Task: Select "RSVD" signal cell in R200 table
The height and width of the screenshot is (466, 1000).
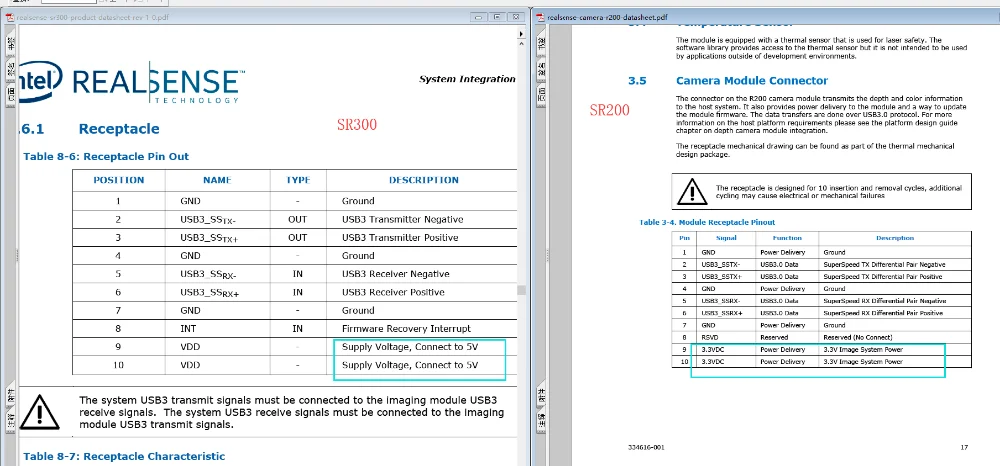Action: click(x=709, y=337)
